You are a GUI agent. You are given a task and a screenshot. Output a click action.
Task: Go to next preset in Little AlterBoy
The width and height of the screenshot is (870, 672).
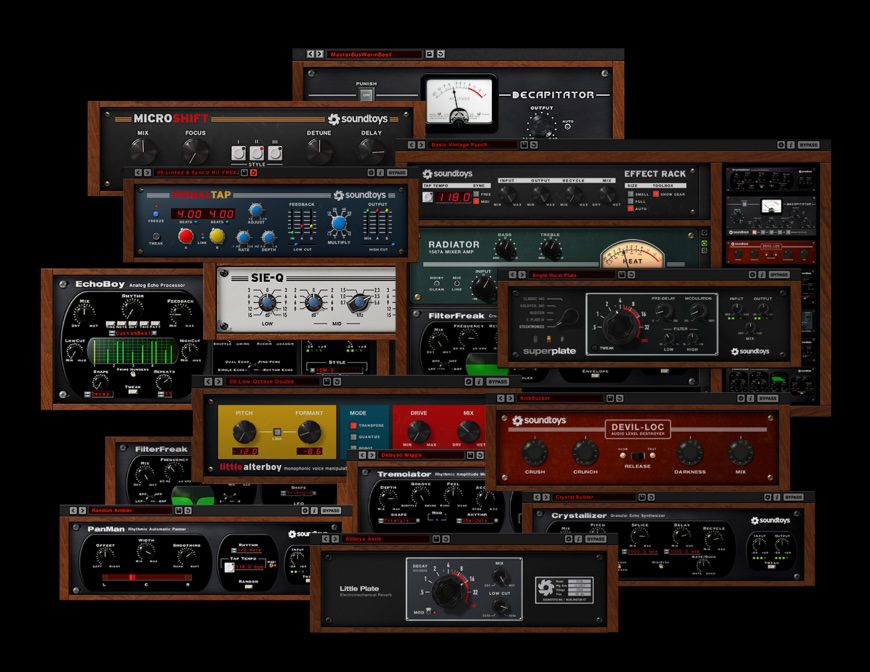(x=218, y=382)
